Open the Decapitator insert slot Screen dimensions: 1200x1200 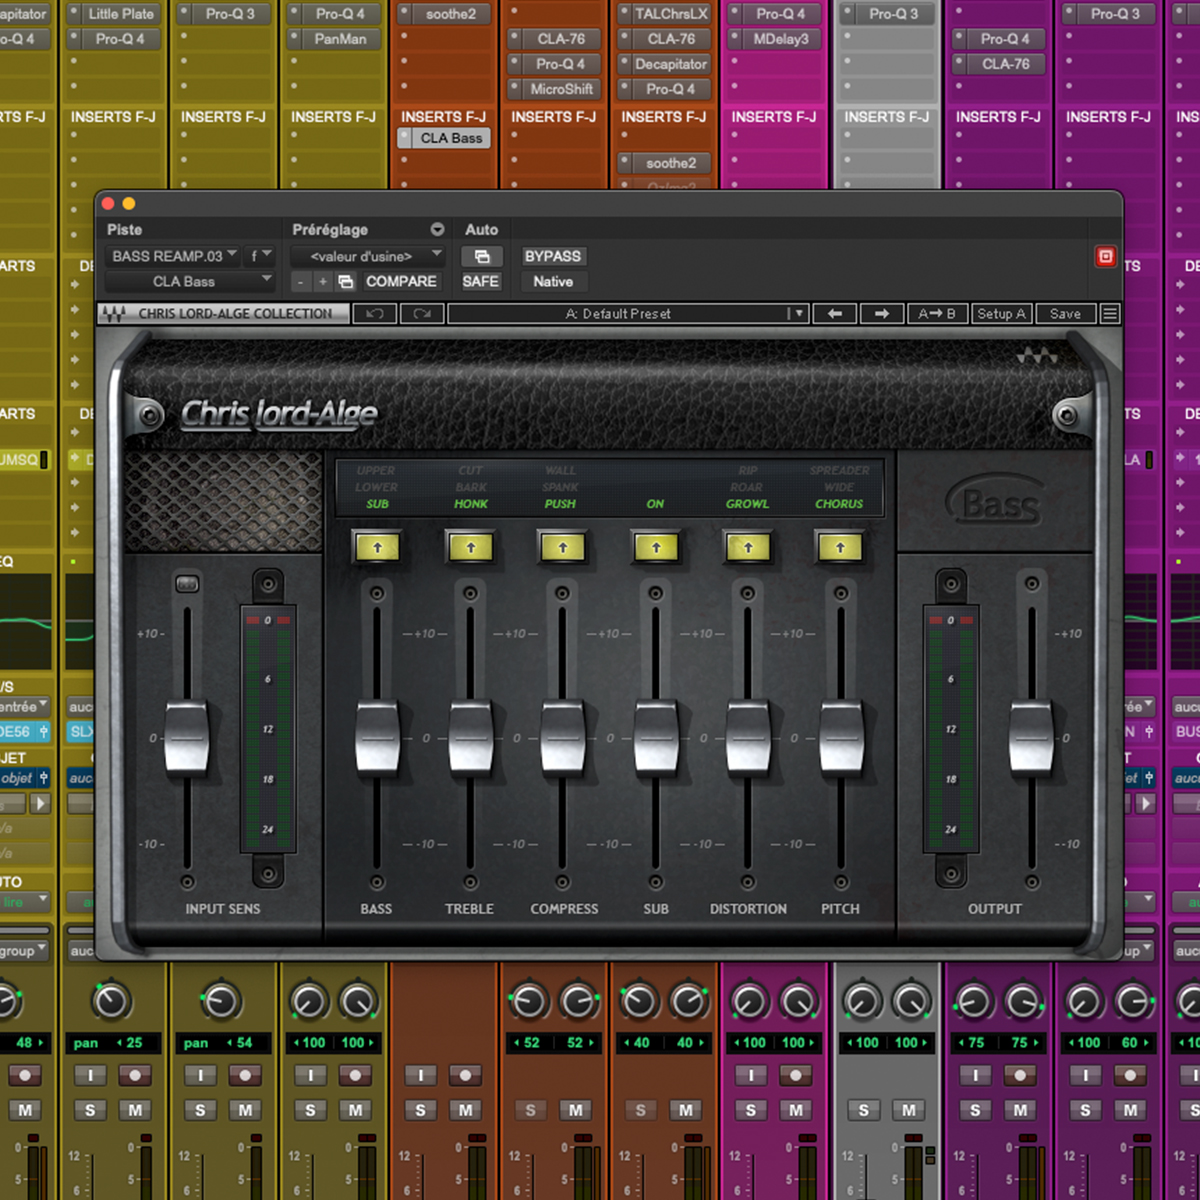pos(664,64)
